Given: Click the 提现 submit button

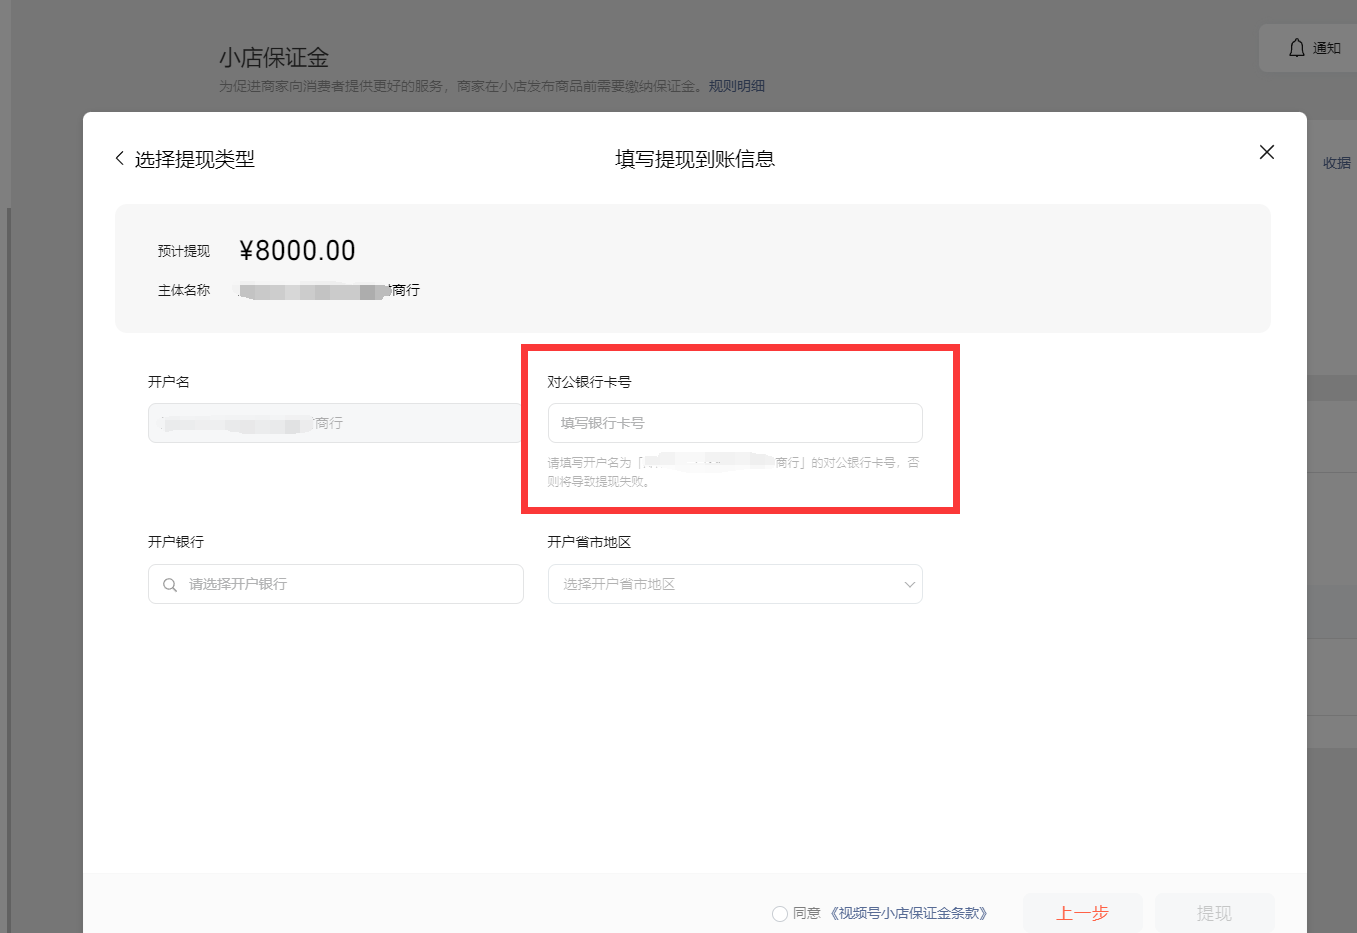Looking at the screenshot, I should coord(1215,913).
